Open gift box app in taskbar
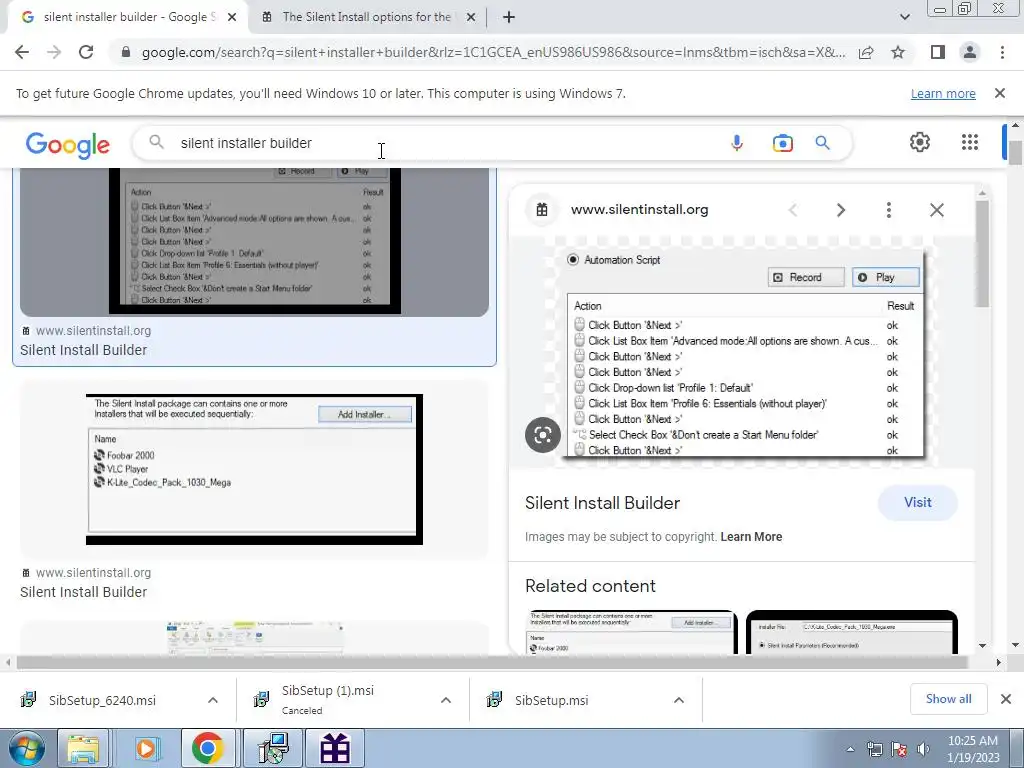This screenshot has height=768, width=1024. [x=335, y=748]
